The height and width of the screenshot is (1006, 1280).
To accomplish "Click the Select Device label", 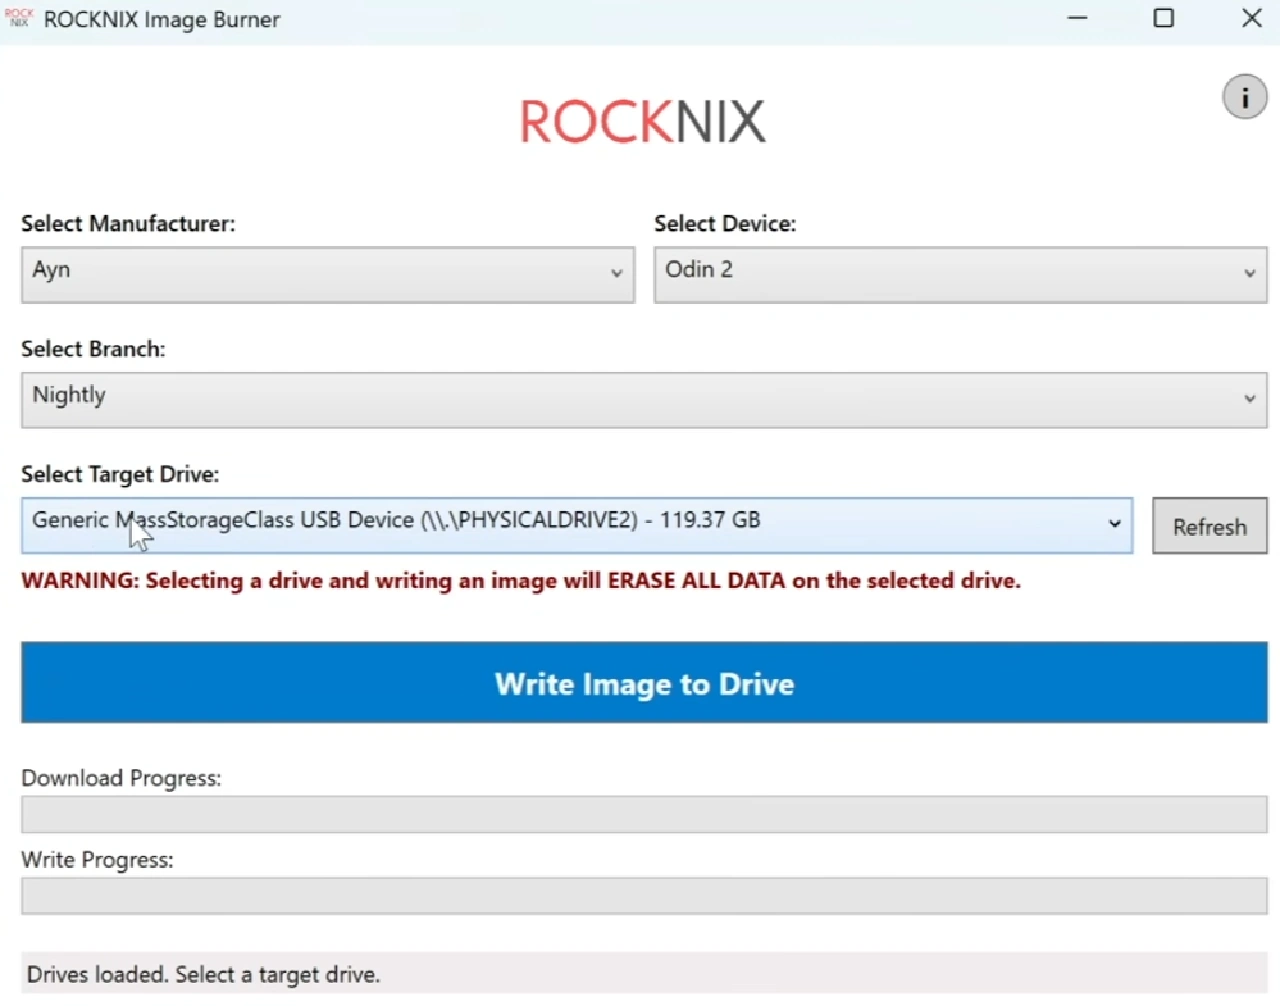I will 726,223.
